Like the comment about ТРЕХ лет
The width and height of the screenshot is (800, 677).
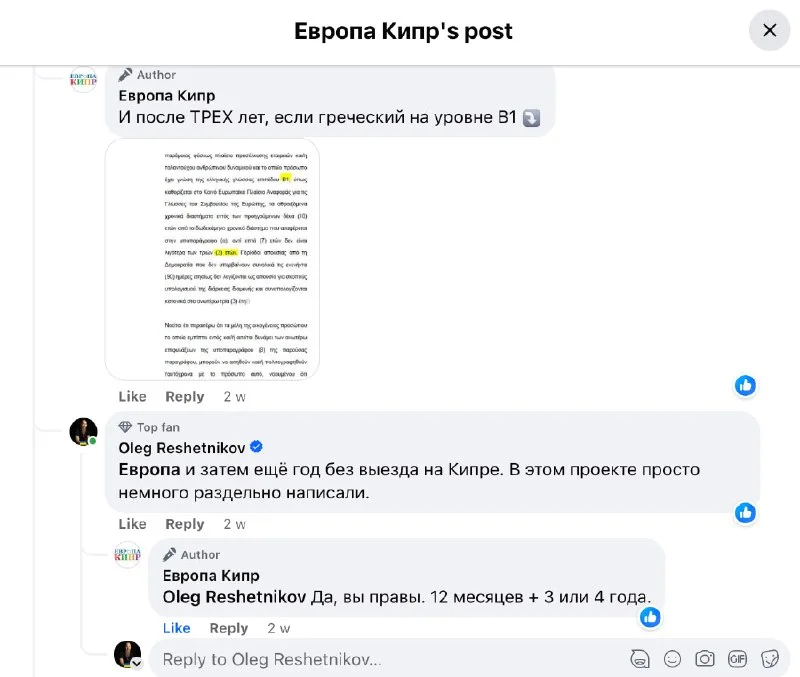[132, 396]
